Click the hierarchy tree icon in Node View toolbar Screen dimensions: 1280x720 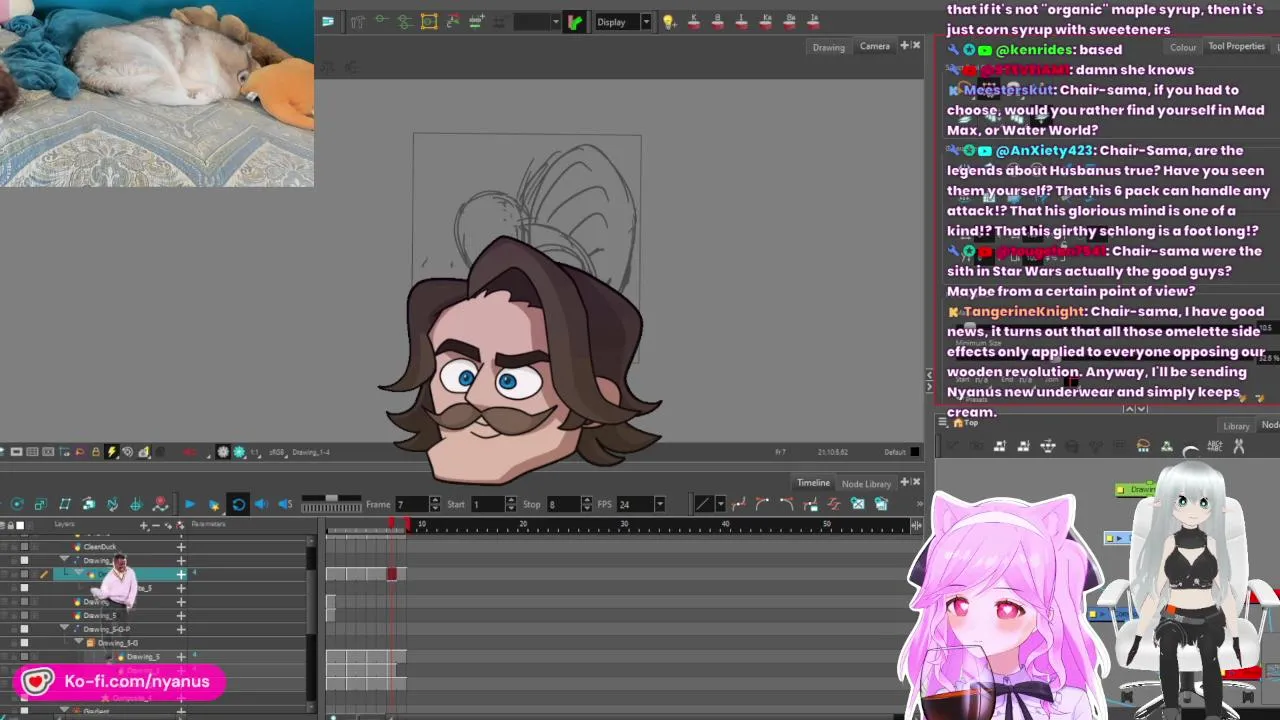coord(1048,446)
